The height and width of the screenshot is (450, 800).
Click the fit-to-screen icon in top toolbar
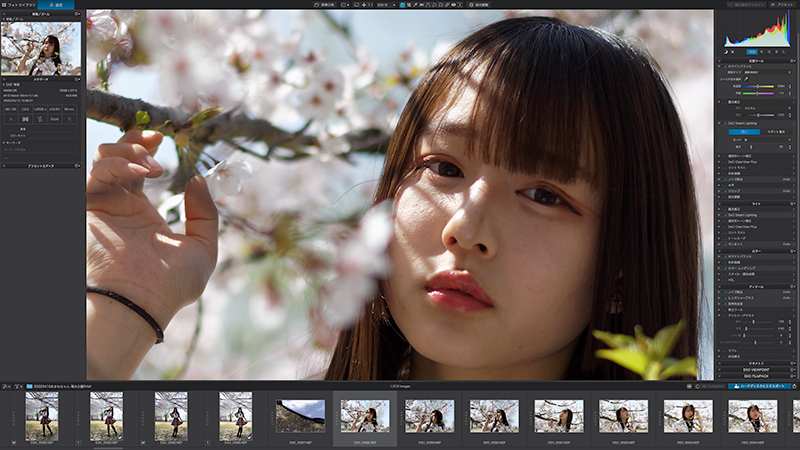tap(356, 5)
